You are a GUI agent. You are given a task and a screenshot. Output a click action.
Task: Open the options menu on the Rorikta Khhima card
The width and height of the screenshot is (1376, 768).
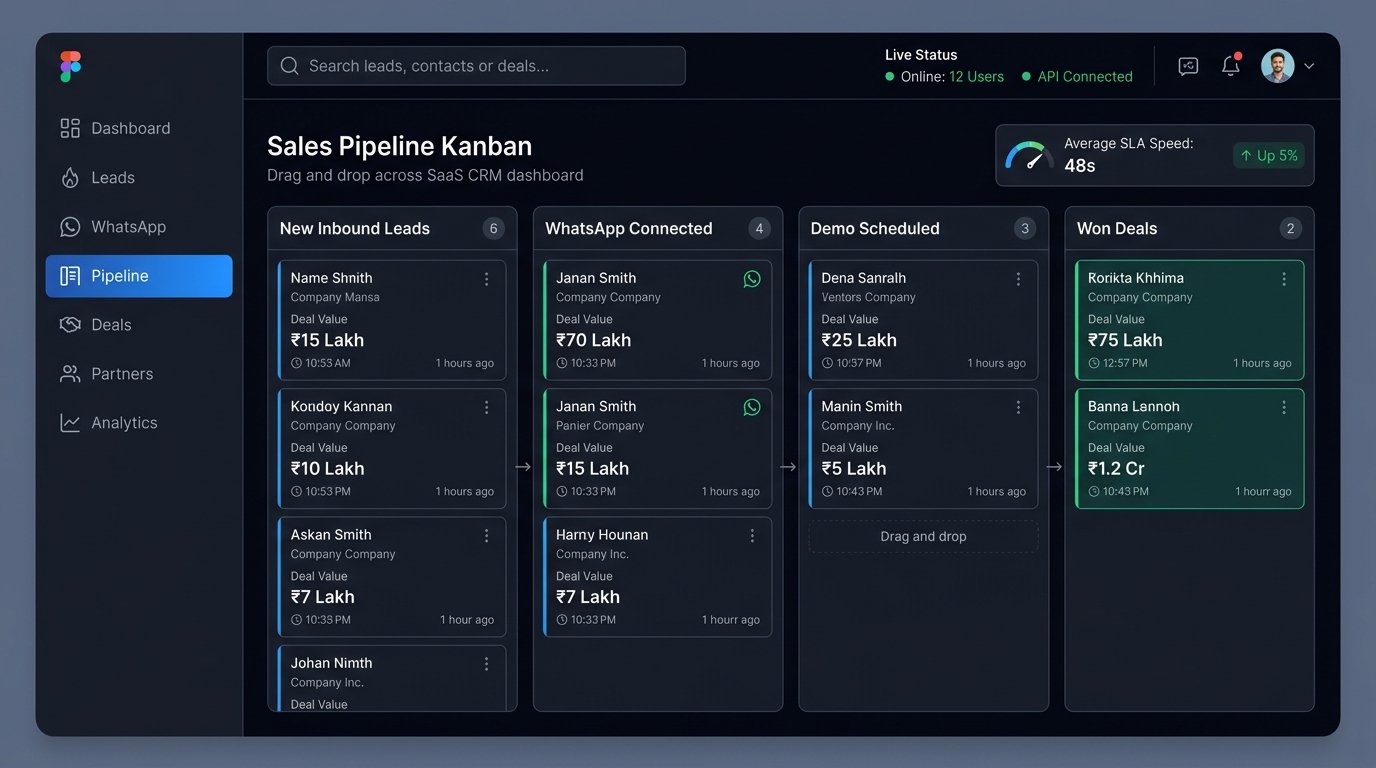(x=1284, y=279)
